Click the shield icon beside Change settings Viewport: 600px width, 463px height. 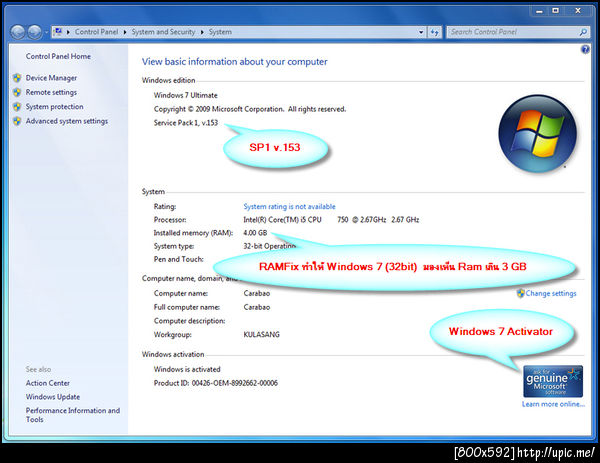520,293
